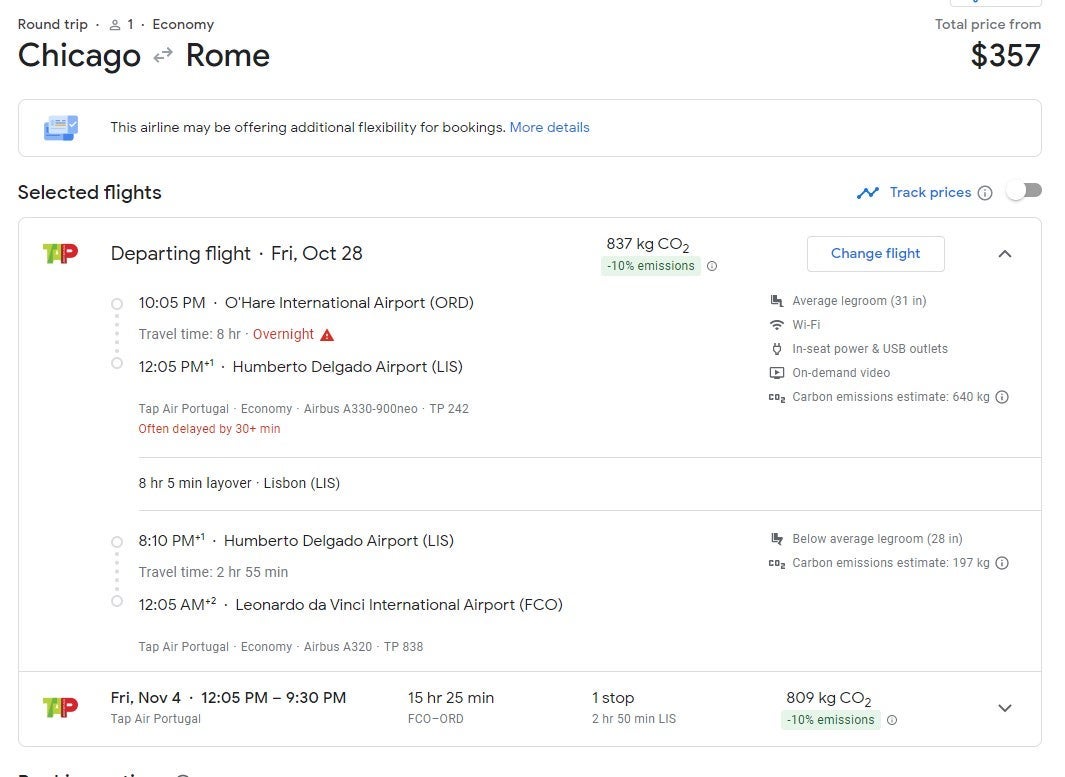1065x777 pixels.
Task: Click info icon beside return flight emissions
Action: point(892,720)
